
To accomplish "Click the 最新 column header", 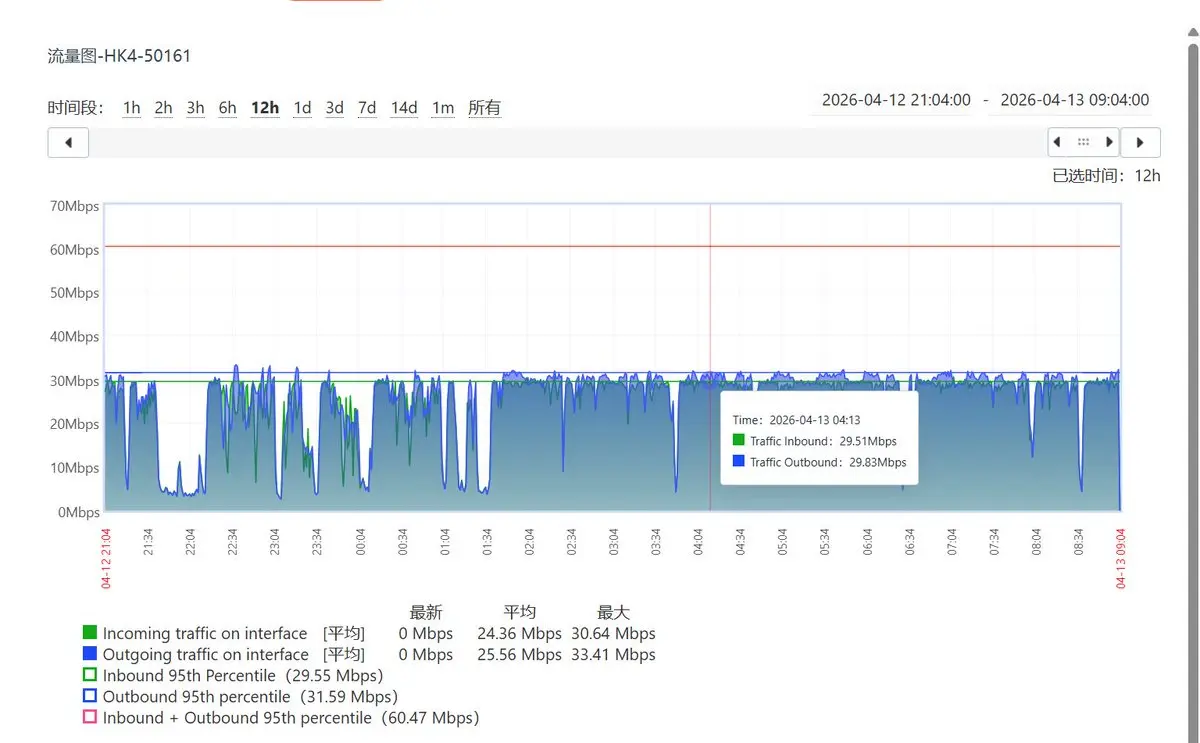I will click(426, 612).
